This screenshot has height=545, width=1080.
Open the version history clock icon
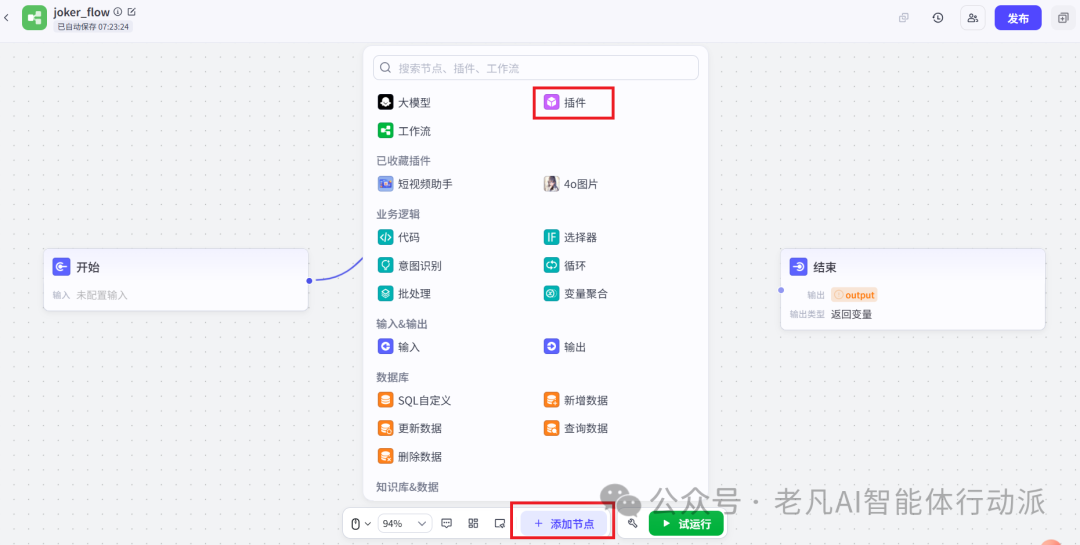(938, 18)
